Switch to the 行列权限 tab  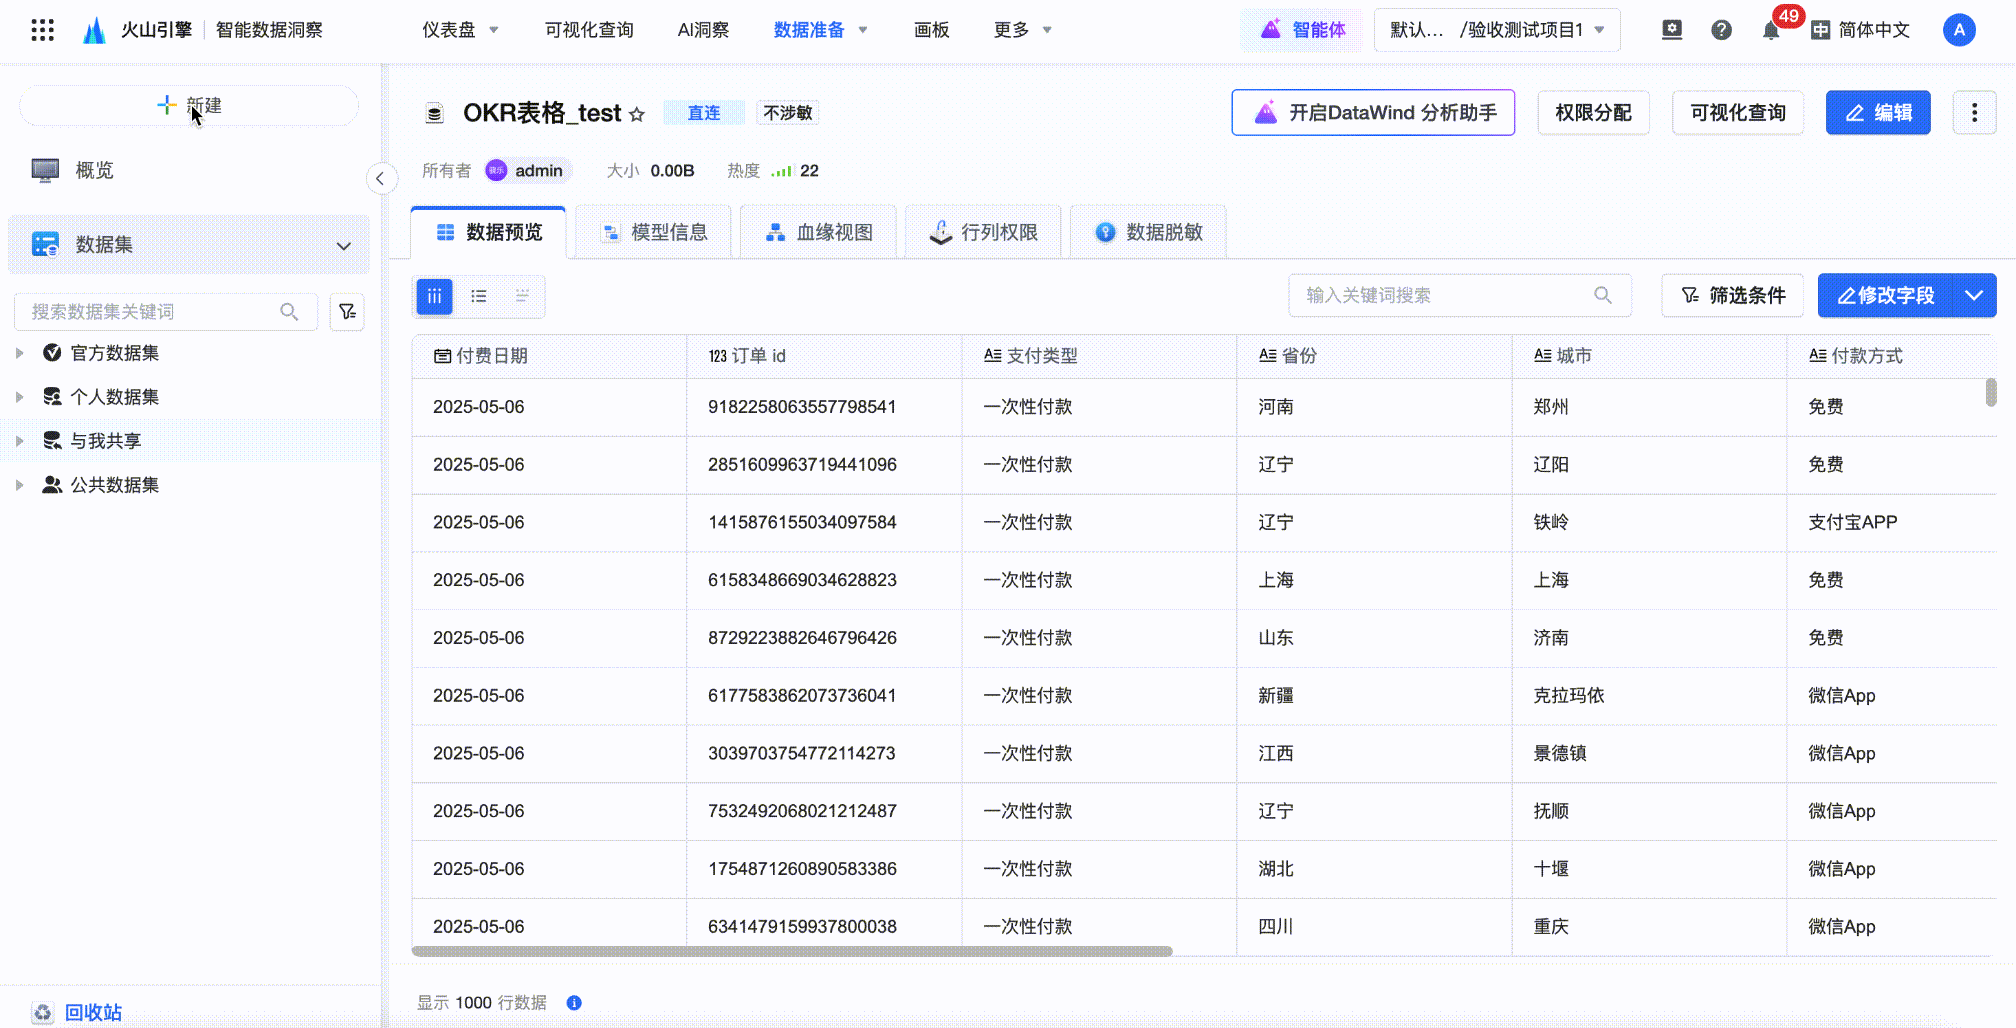click(x=984, y=232)
